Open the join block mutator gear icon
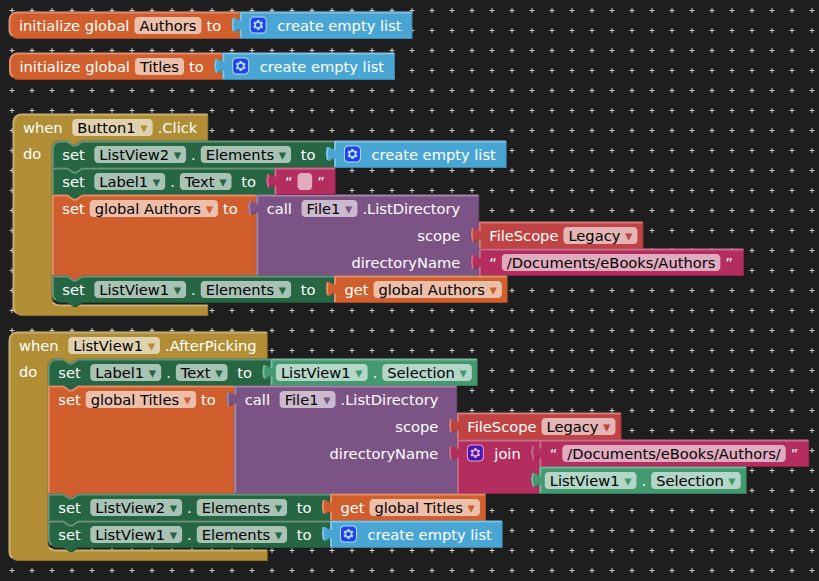Screen dimensions: 819x581 [x=475, y=453]
